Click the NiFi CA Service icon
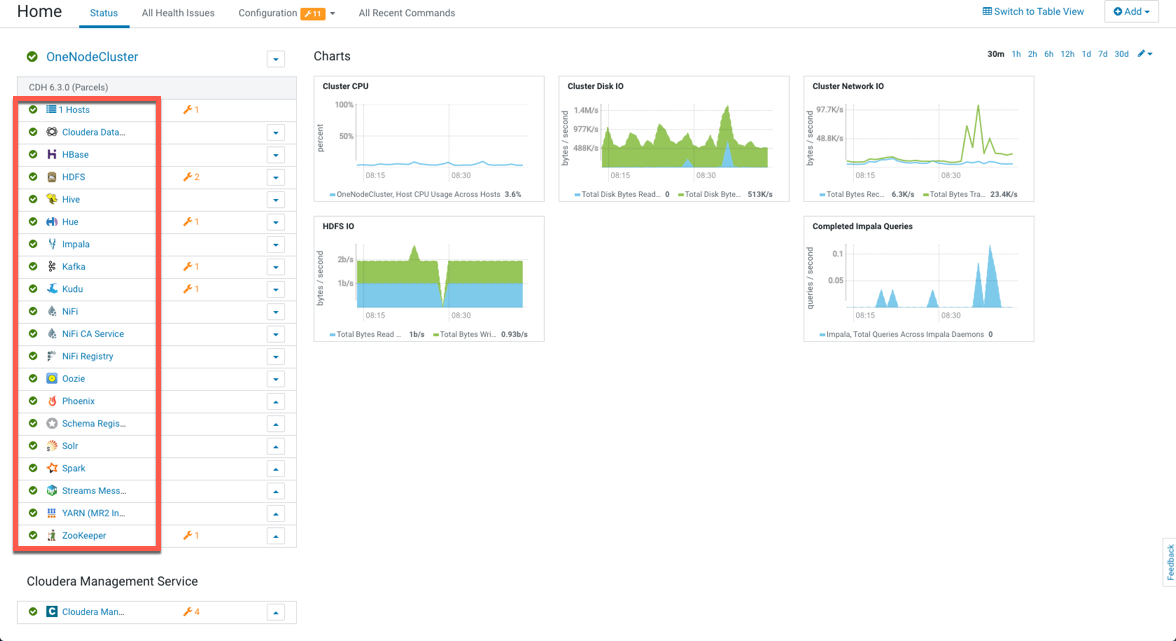1176x641 pixels. click(52, 334)
